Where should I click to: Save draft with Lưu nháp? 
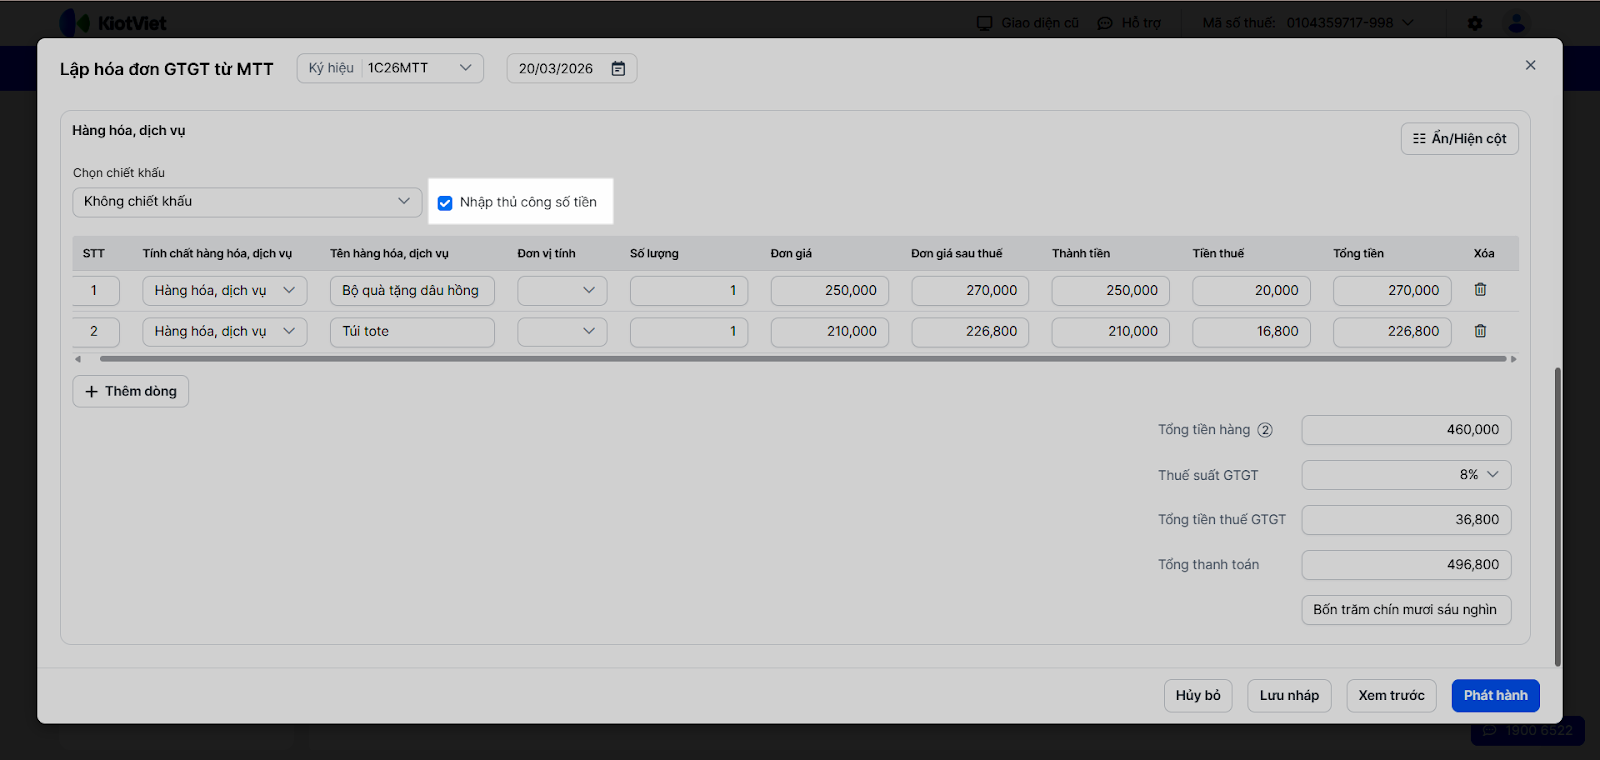click(1289, 696)
